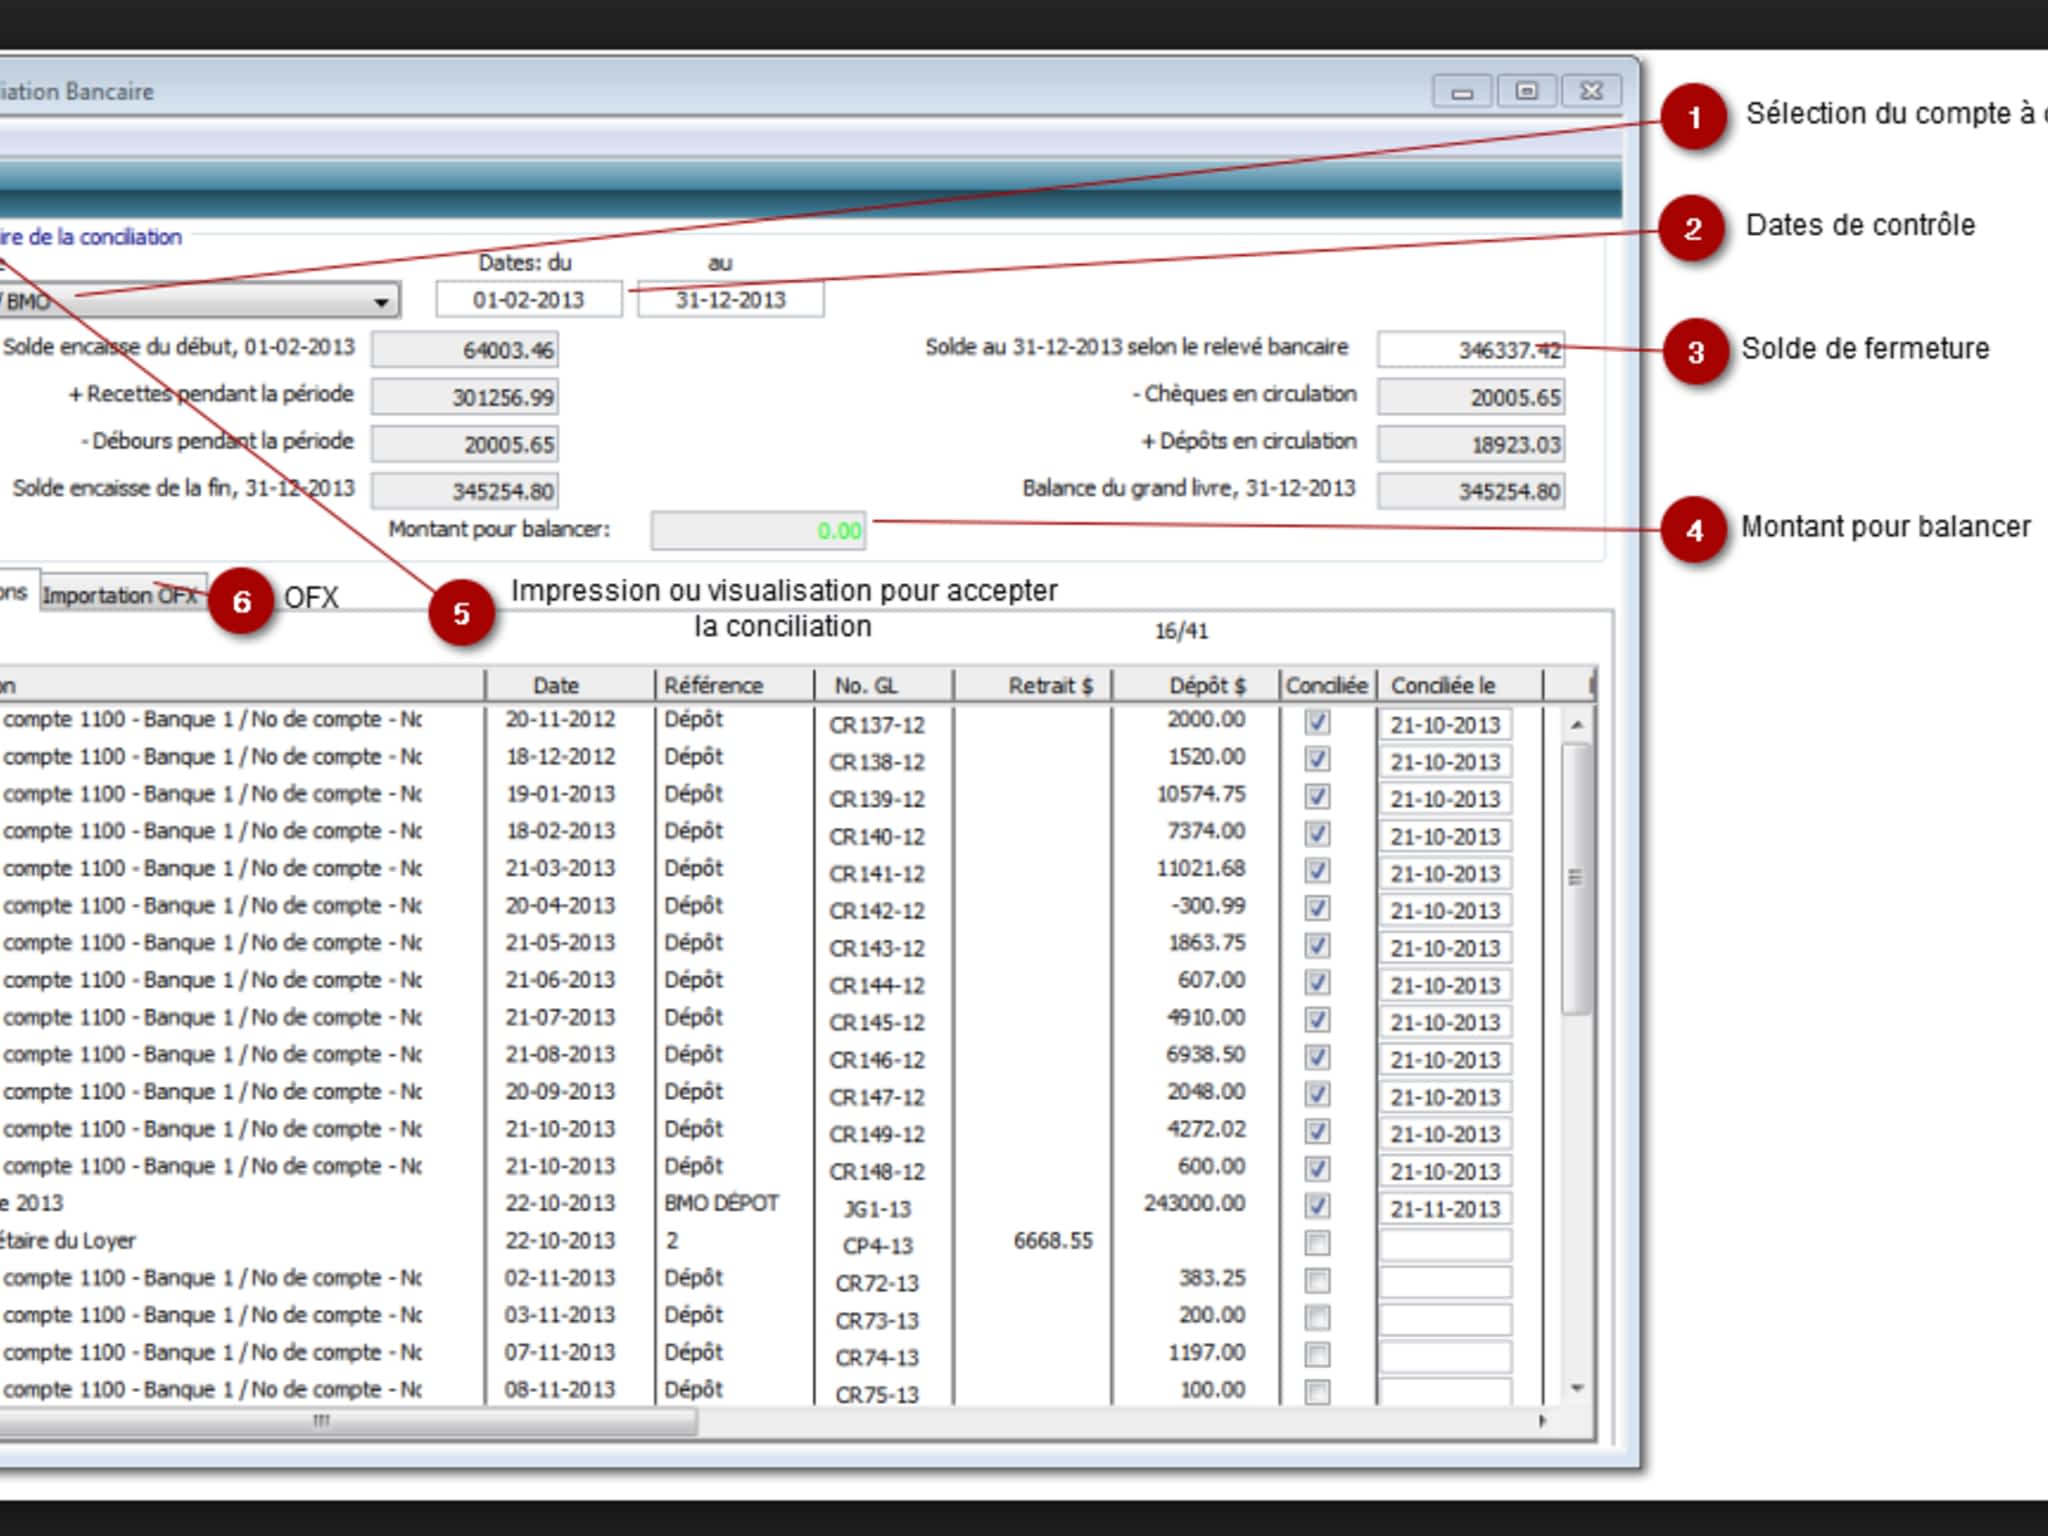
Task: Open the BMO account dropdown
Action: pyautogui.click(x=381, y=301)
